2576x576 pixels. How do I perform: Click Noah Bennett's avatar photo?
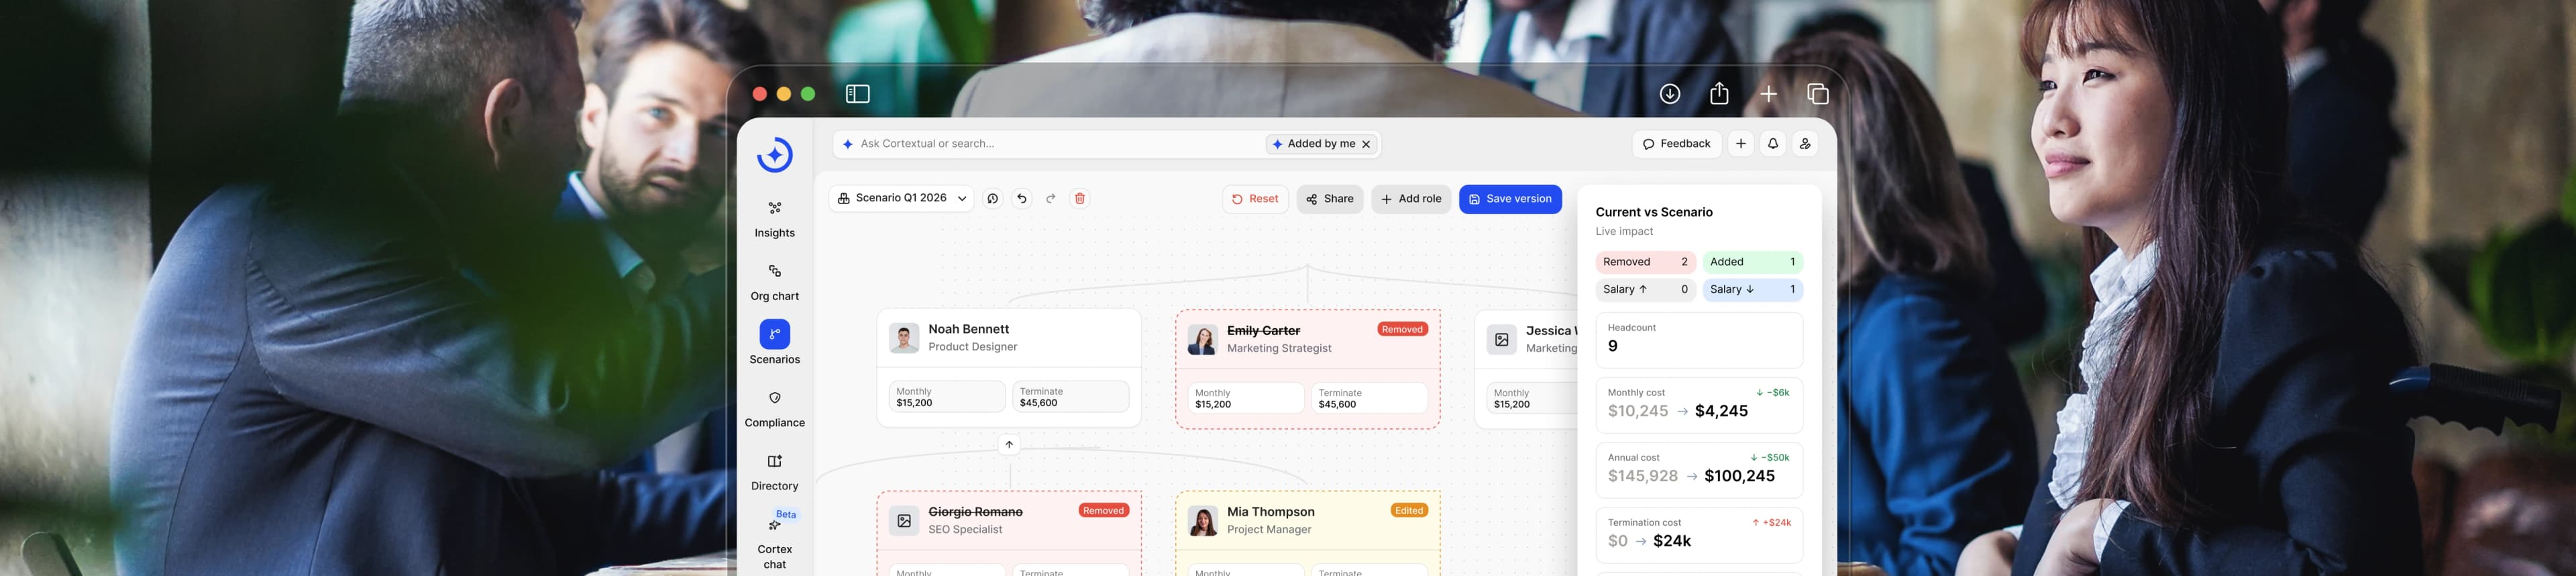(x=904, y=338)
